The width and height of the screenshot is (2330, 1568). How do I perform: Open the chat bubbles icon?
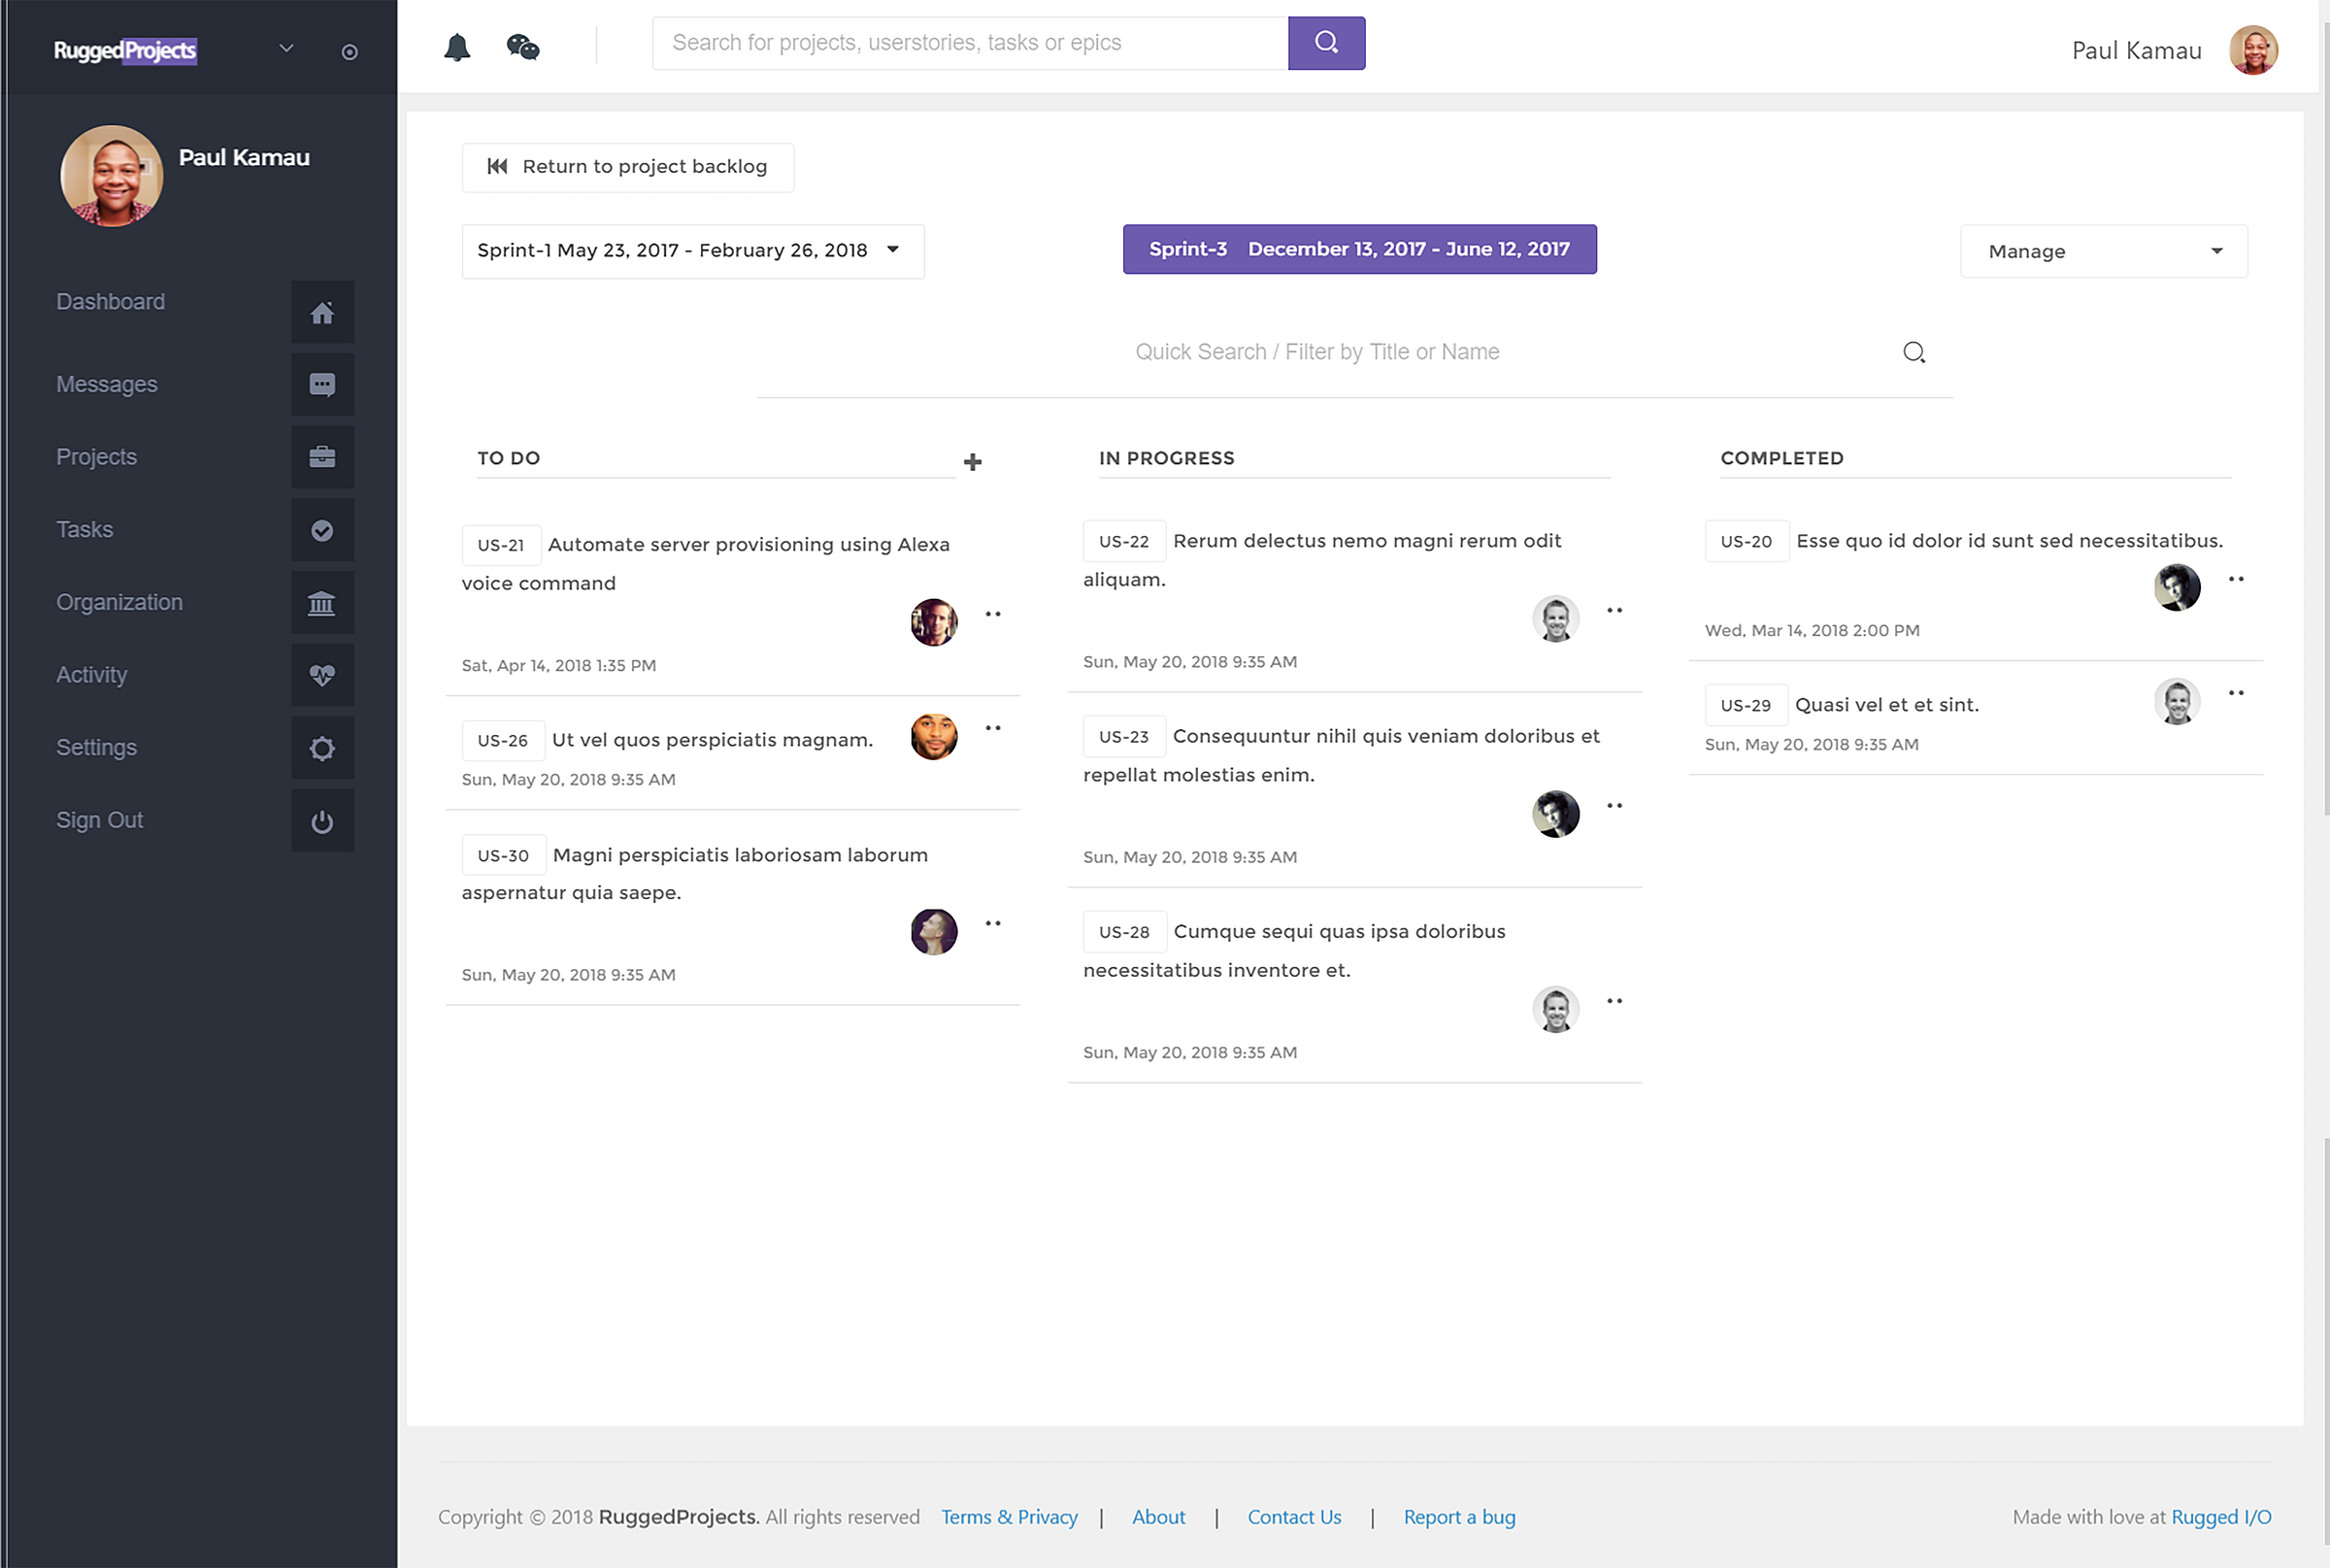click(523, 47)
